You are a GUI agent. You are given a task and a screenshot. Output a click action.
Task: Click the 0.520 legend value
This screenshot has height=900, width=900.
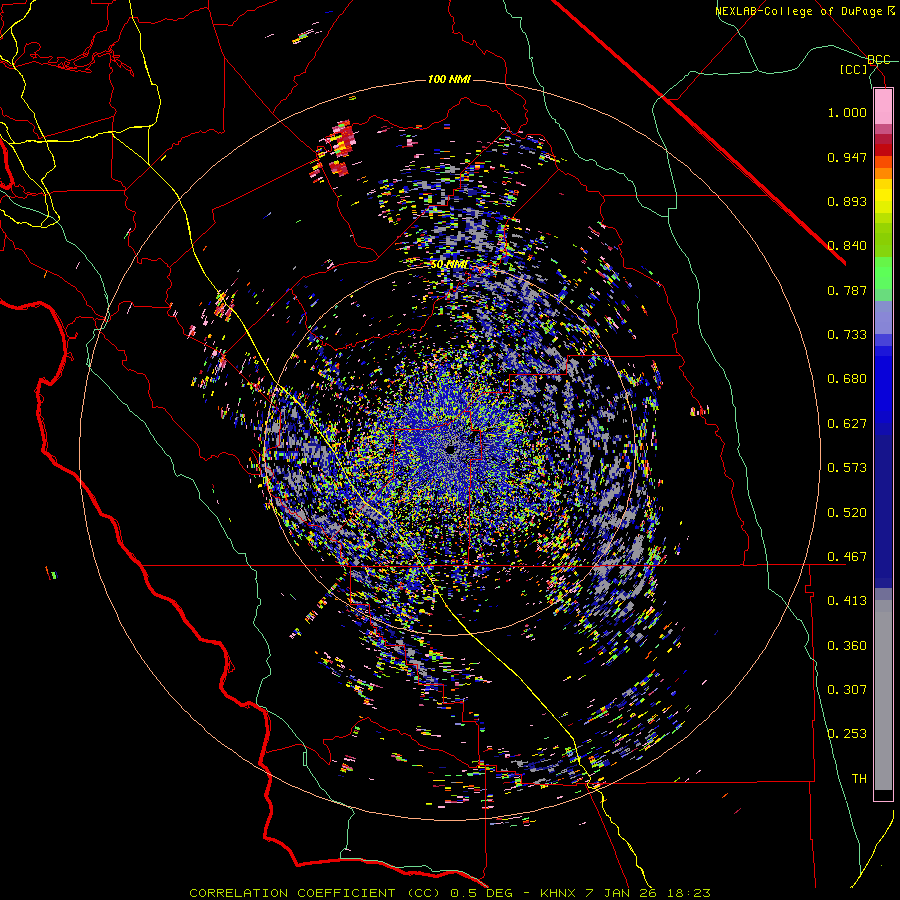[x=847, y=513]
